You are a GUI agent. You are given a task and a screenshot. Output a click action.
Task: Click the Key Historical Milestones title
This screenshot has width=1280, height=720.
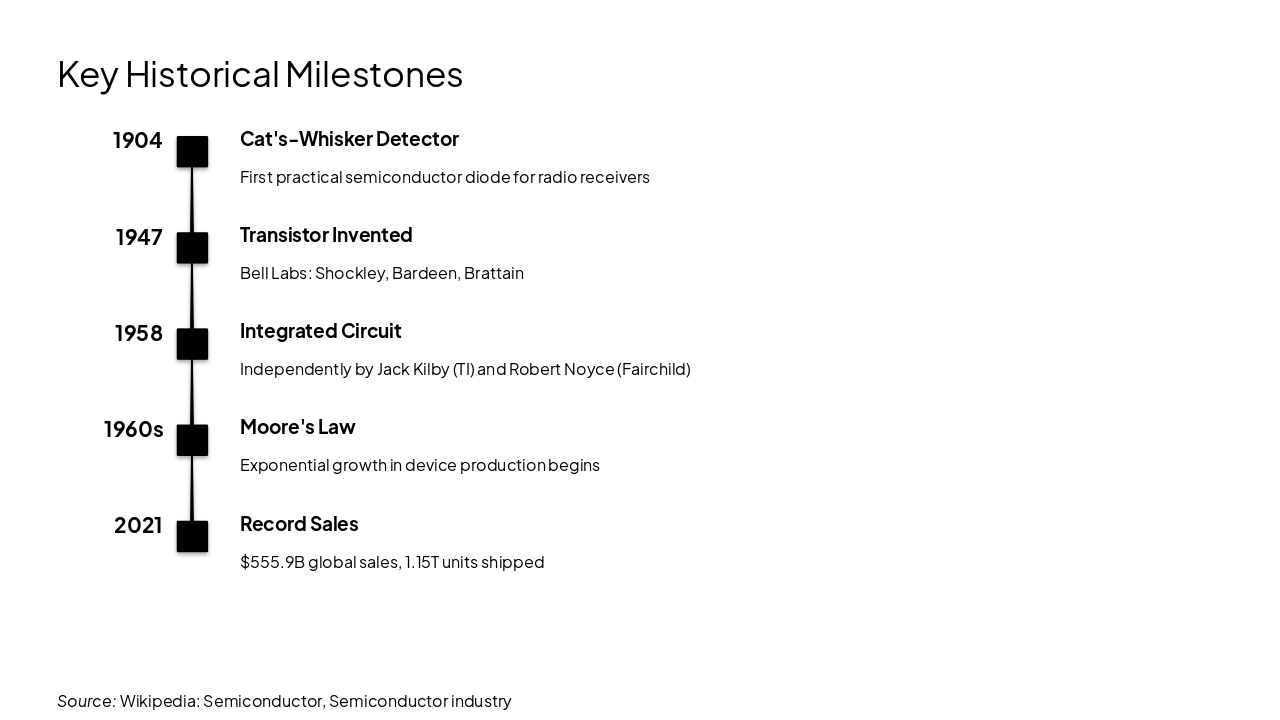point(260,74)
